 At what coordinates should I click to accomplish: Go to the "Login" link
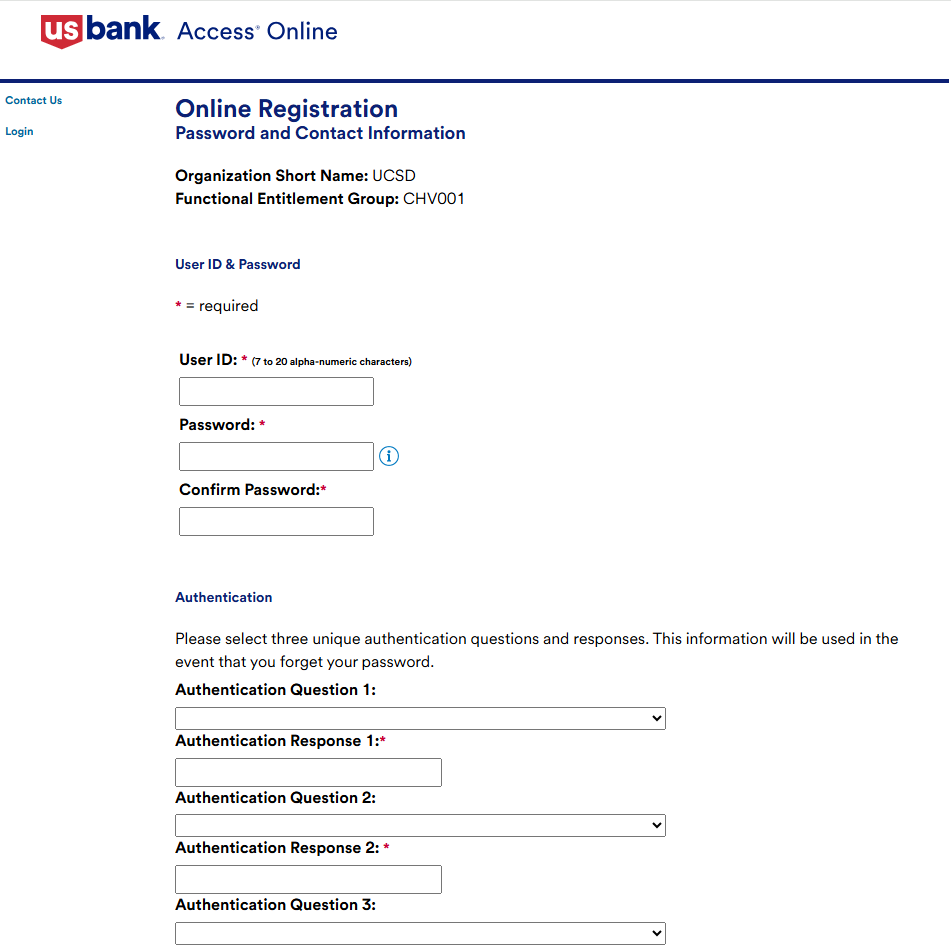click(18, 131)
